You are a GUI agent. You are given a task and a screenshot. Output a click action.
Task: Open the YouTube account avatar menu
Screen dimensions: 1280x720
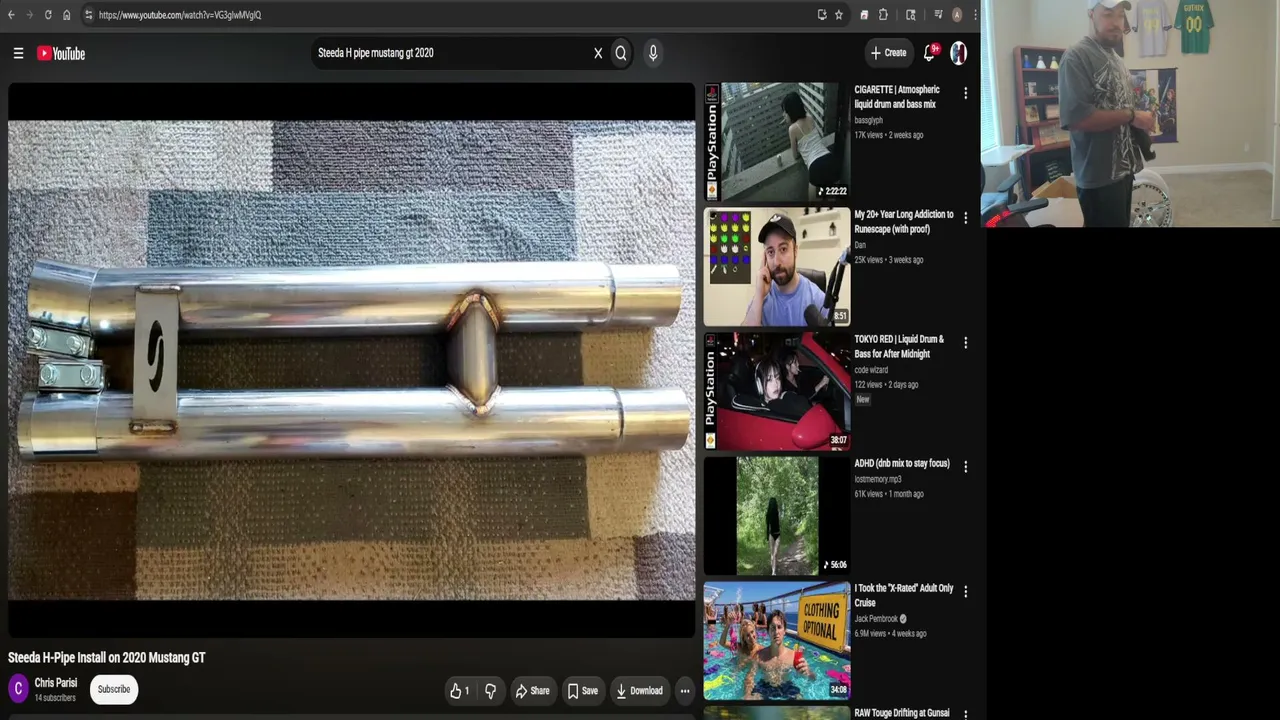[x=958, y=53]
